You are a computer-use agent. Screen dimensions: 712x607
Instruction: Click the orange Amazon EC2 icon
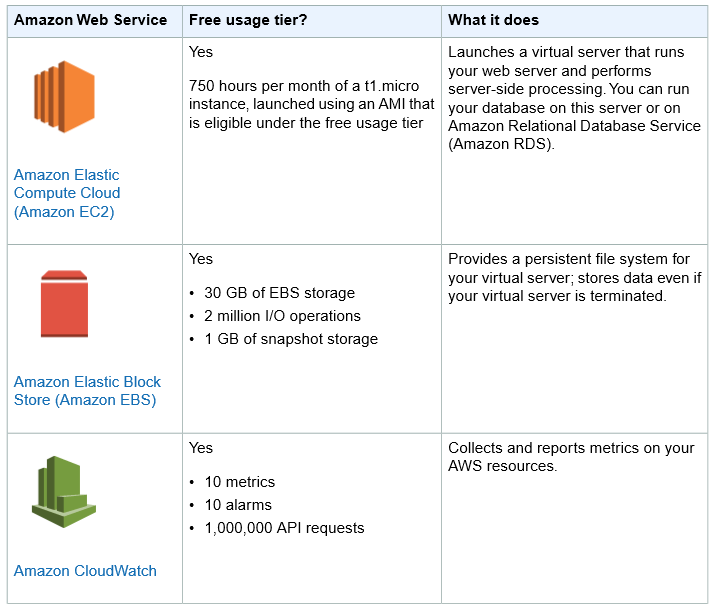click(64, 96)
